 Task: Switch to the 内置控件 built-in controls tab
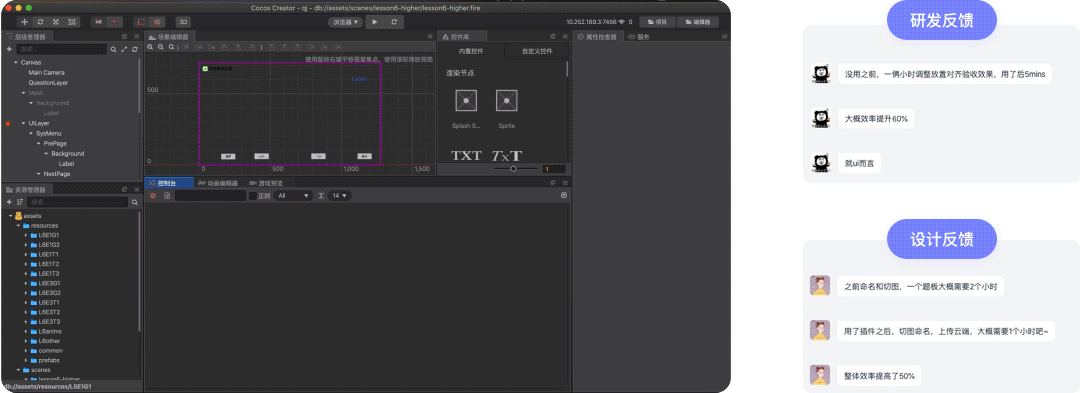click(x=471, y=52)
